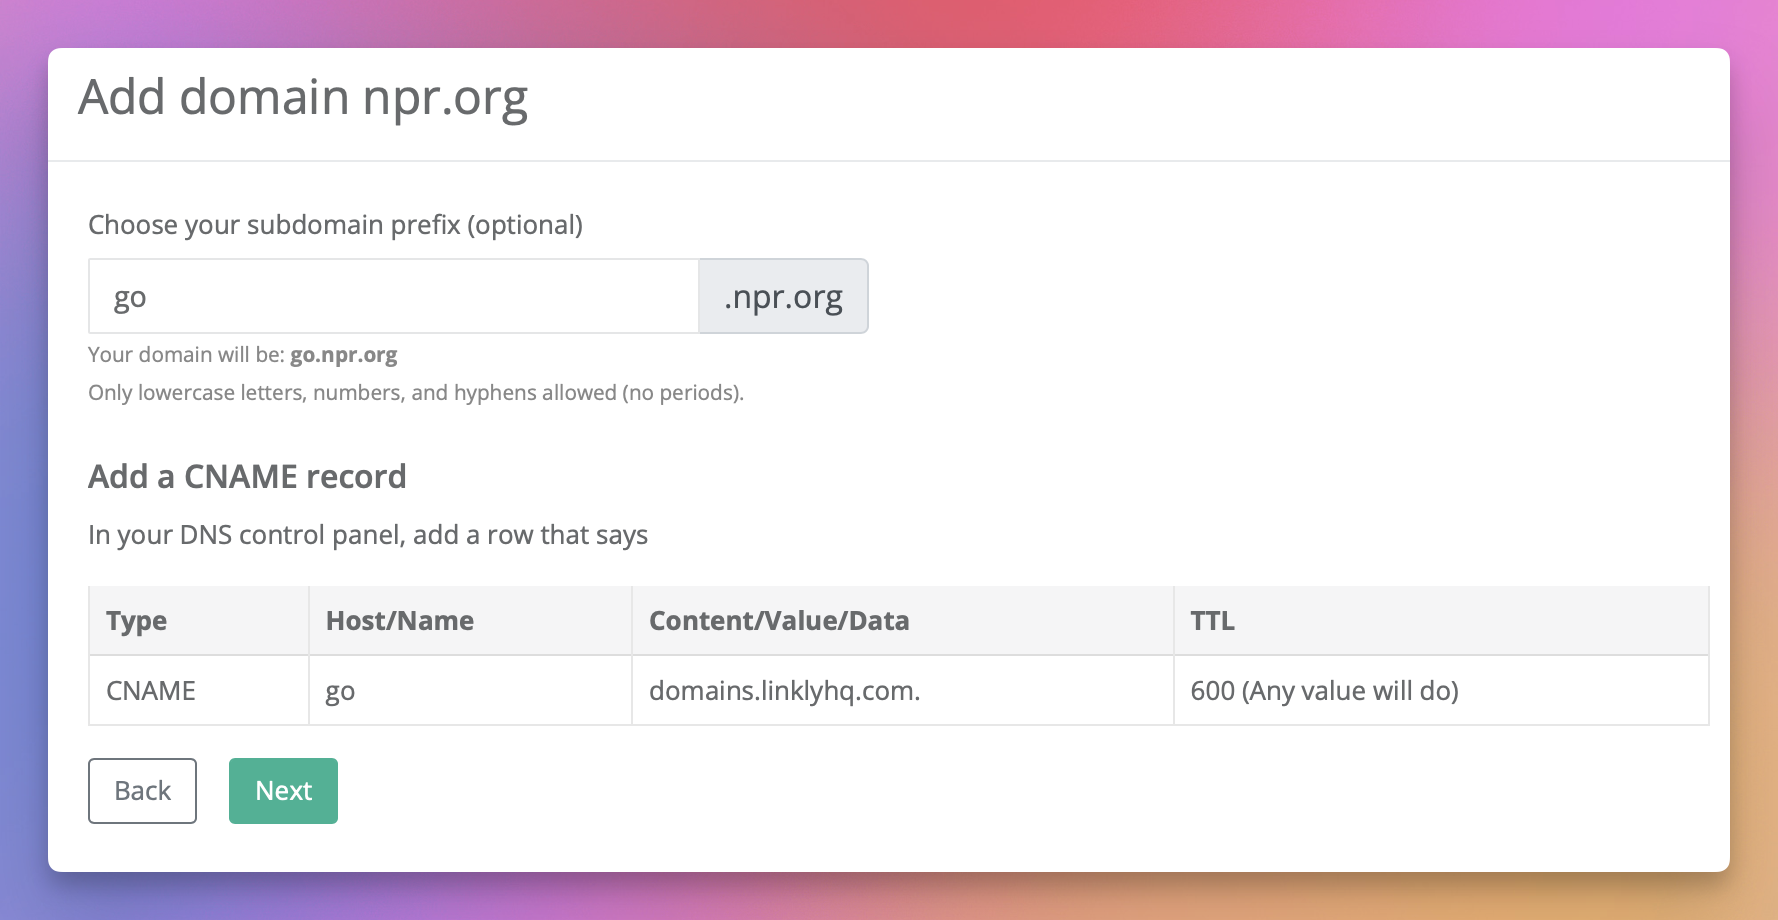Image resolution: width=1778 pixels, height=920 pixels.
Task: Click the Next button
Action: point(283,791)
